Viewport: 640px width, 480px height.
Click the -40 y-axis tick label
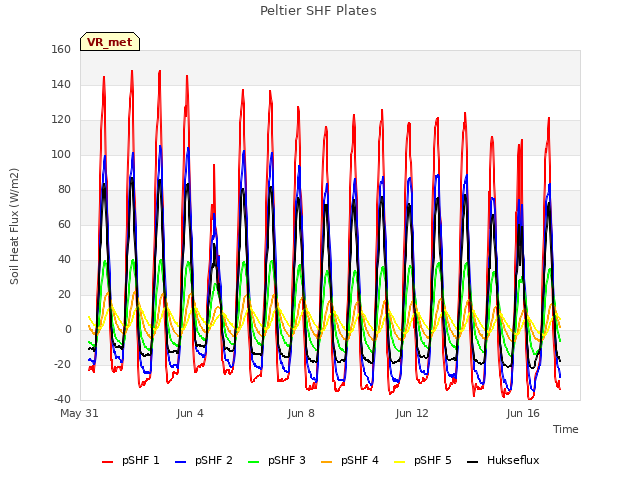click(x=62, y=400)
